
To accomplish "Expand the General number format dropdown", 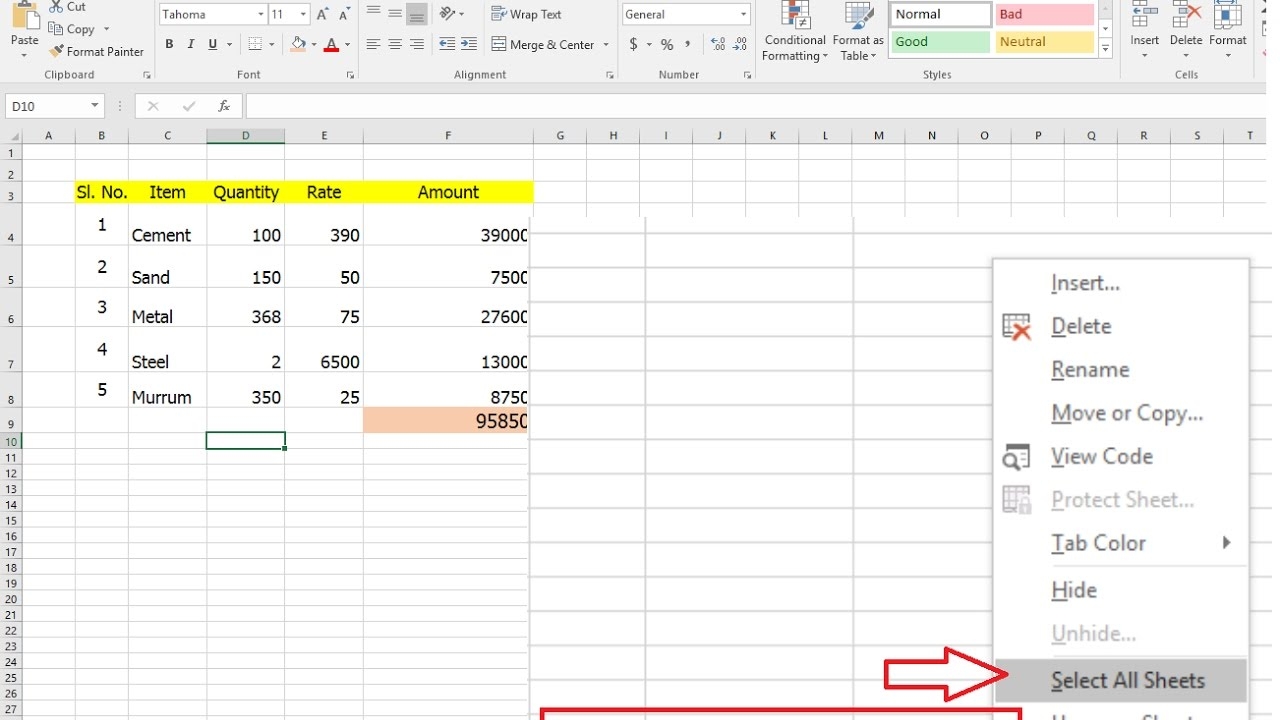I will pyautogui.click(x=744, y=14).
